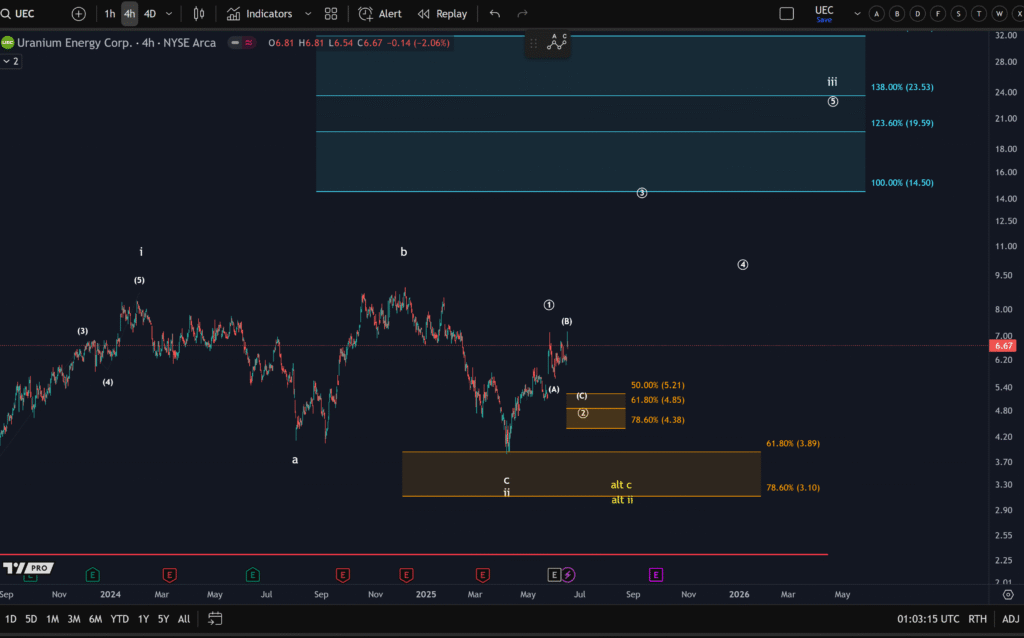Expand the indicators favorites dropdown arrow
The width and height of the screenshot is (1024, 638).
[x=308, y=14]
